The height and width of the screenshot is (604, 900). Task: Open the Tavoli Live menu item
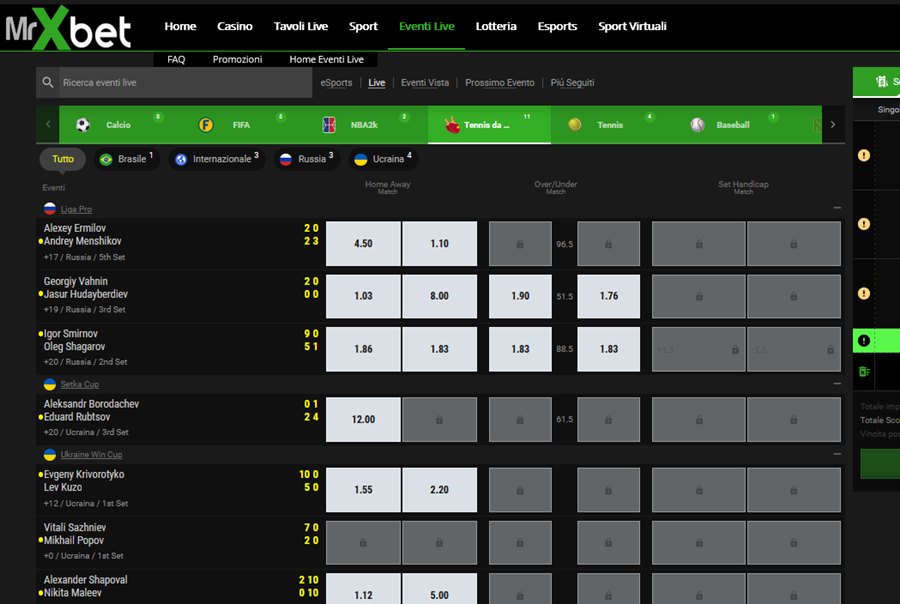(x=301, y=26)
